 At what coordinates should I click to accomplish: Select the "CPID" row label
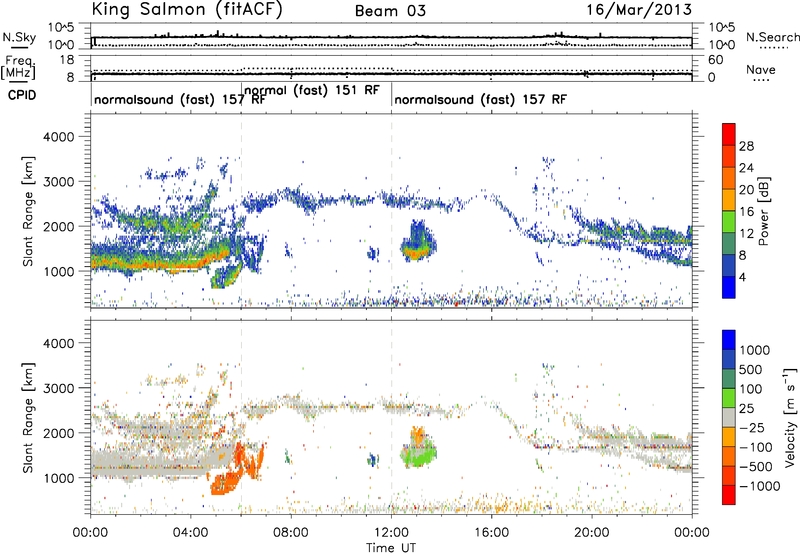pyautogui.click(x=22, y=95)
